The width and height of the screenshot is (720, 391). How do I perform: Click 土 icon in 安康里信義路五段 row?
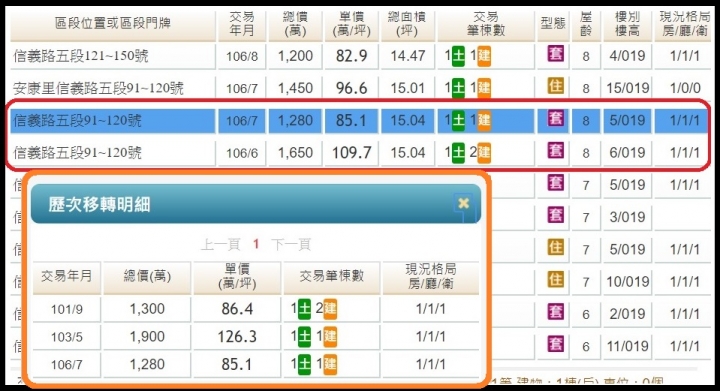(x=458, y=88)
